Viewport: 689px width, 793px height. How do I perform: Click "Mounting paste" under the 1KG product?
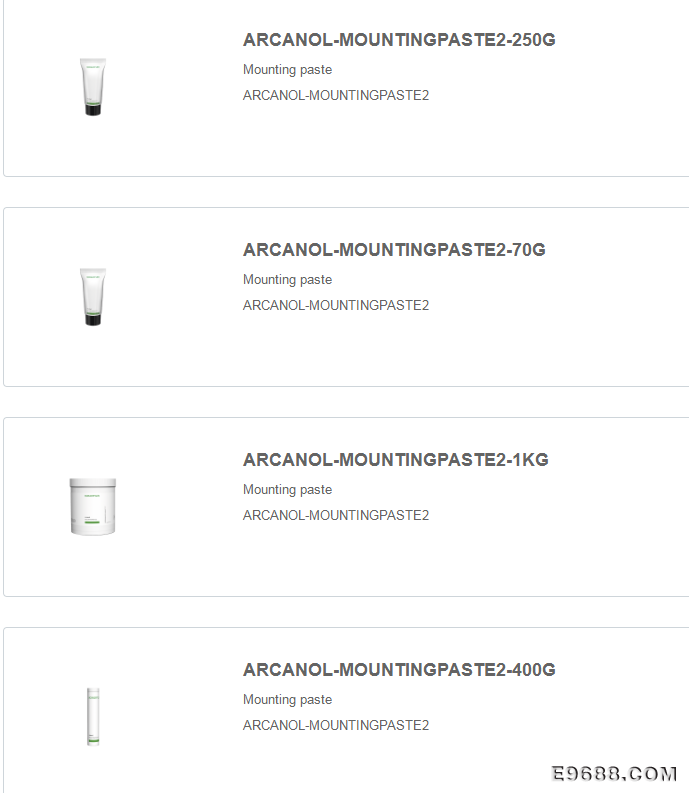tap(287, 489)
